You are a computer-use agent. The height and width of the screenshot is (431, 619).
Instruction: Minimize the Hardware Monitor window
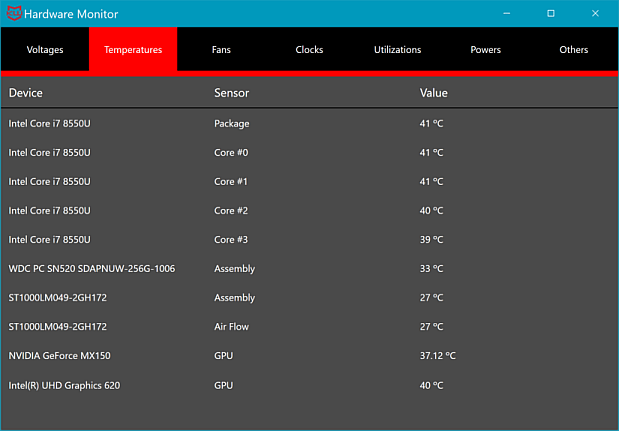pyautogui.click(x=506, y=13)
